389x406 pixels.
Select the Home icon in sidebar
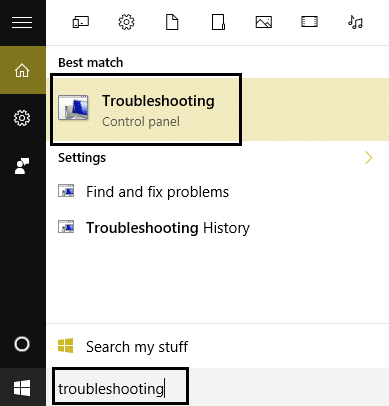click(x=22, y=70)
